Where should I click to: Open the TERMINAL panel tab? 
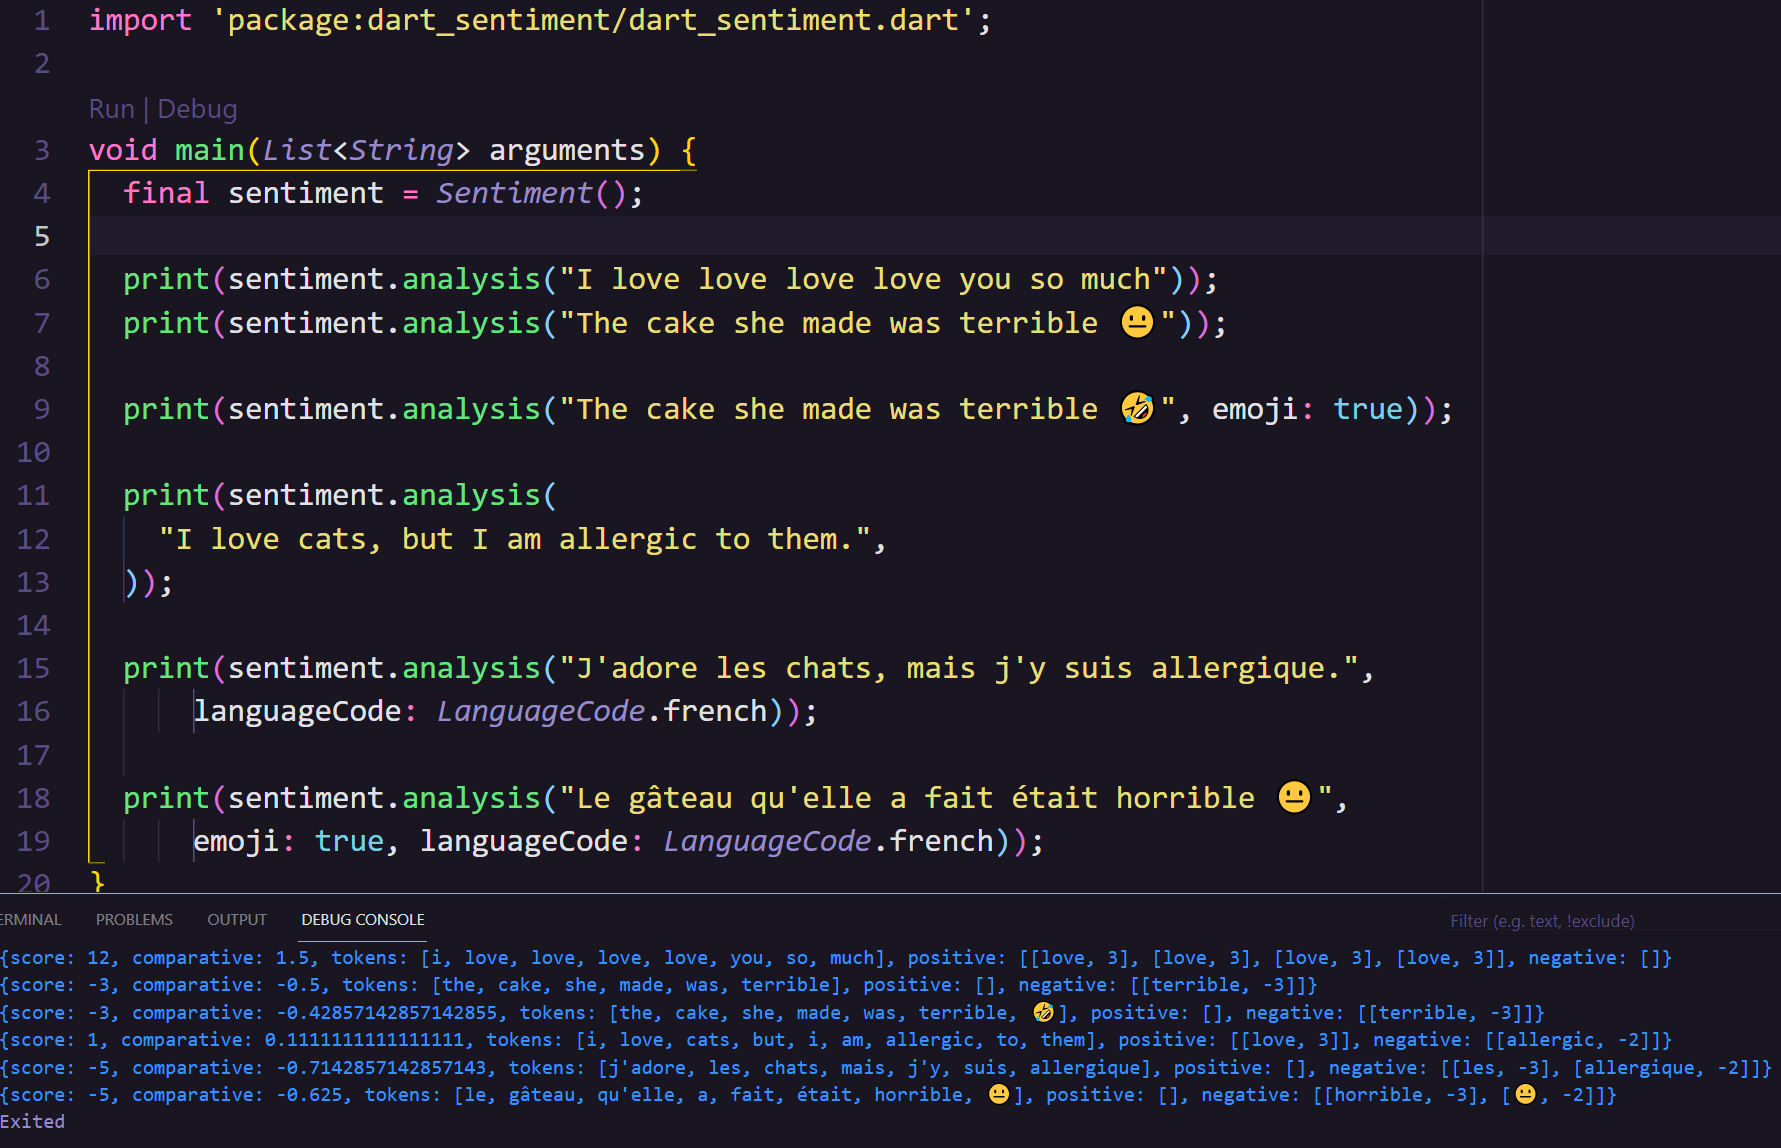(x=30, y=919)
